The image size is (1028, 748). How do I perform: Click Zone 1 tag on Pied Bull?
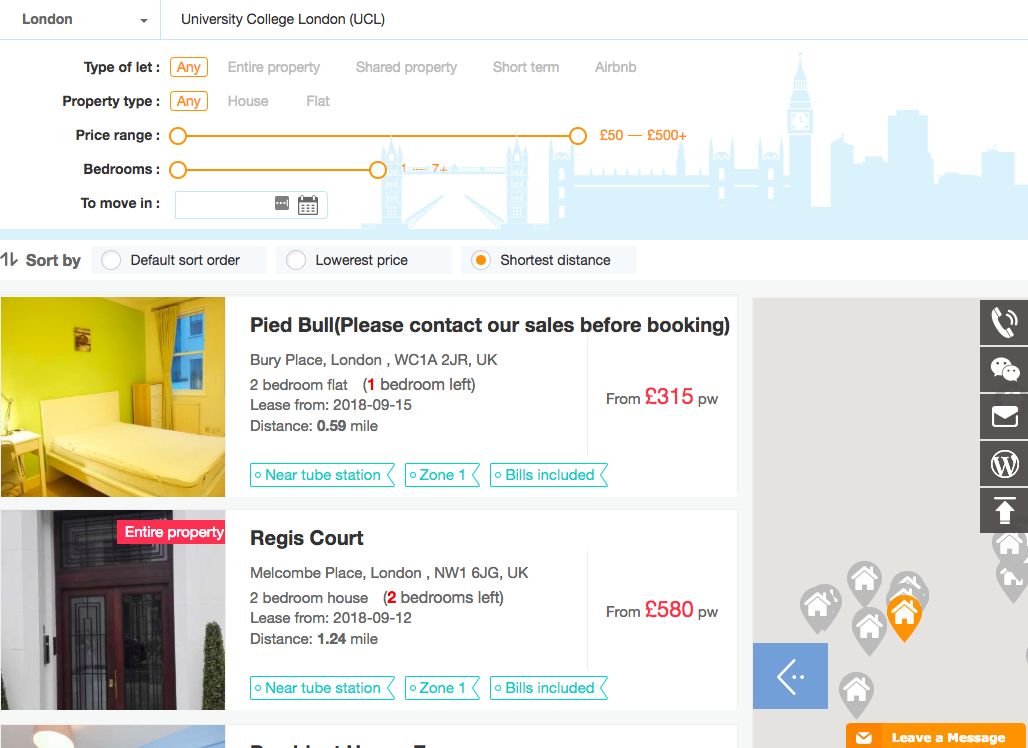click(x=442, y=475)
